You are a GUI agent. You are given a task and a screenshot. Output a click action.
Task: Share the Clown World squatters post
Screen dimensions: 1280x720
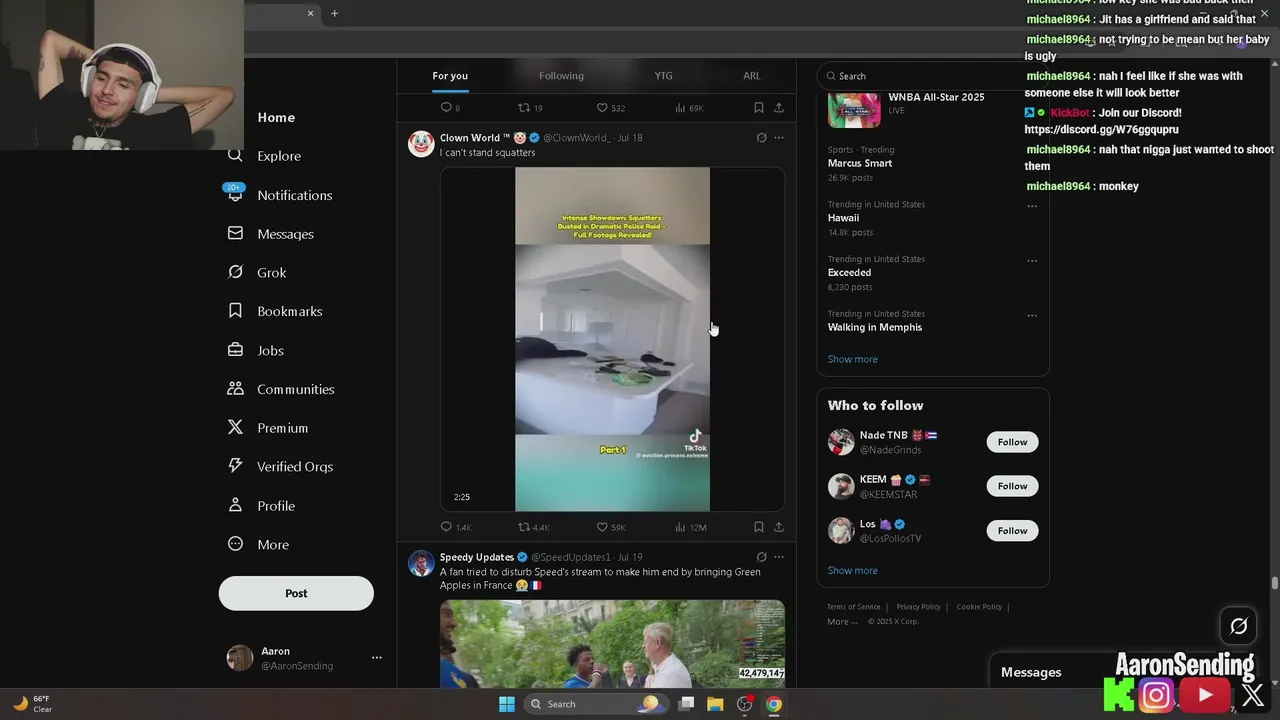tap(779, 527)
